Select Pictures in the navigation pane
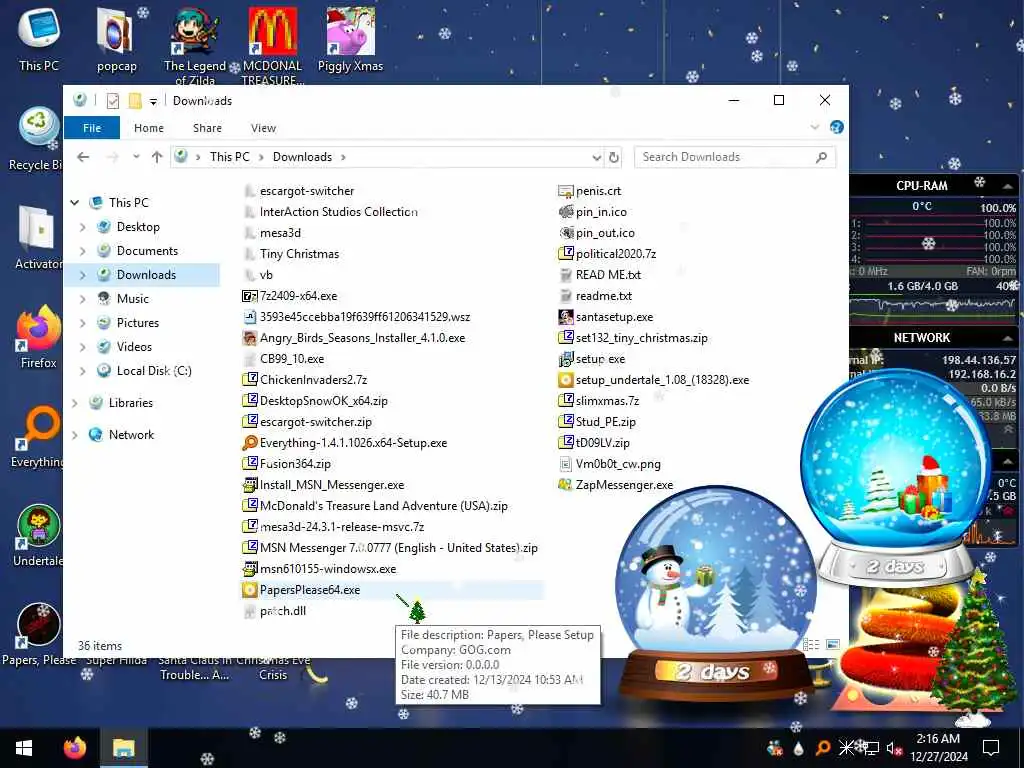The width and height of the screenshot is (1024, 768). (138, 323)
